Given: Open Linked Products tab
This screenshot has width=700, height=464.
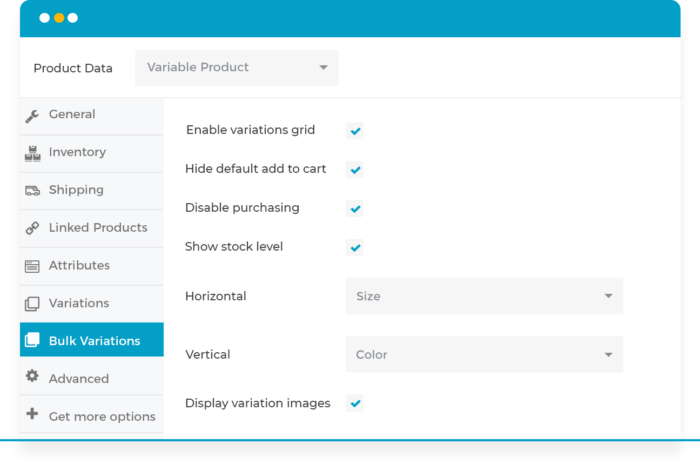Looking at the screenshot, I should 92,228.
